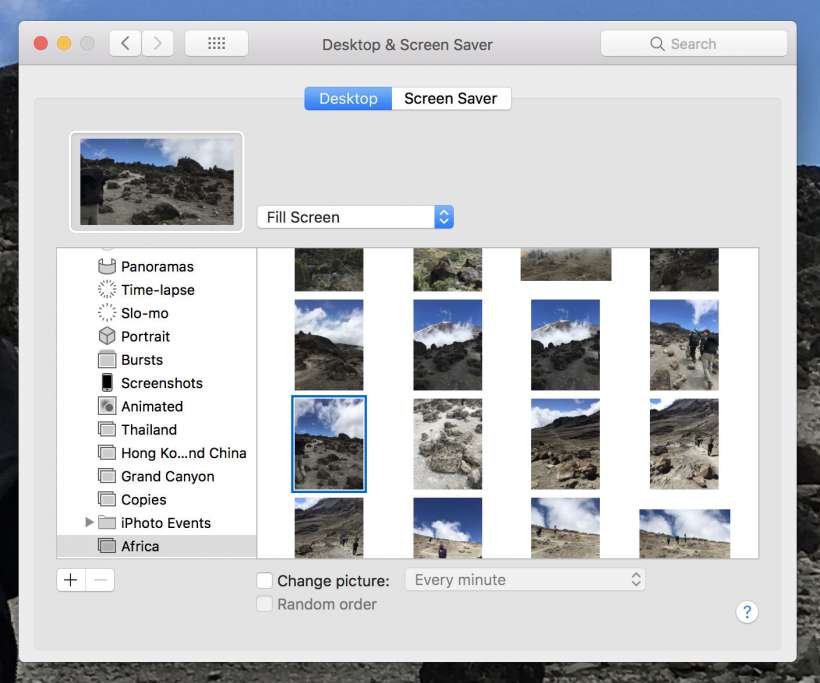Click the current desktop preview image
Image resolution: width=820 pixels, height=683 pixels.
157,181
